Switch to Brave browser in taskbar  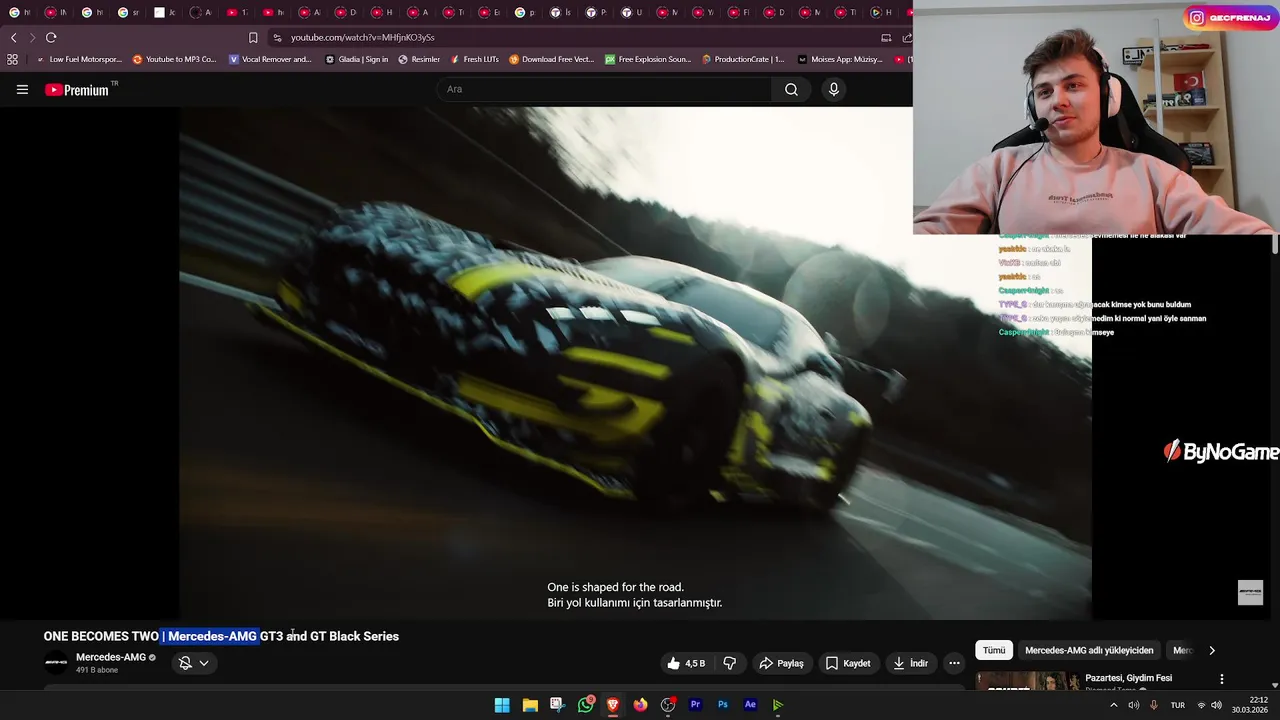pos(613,705)
